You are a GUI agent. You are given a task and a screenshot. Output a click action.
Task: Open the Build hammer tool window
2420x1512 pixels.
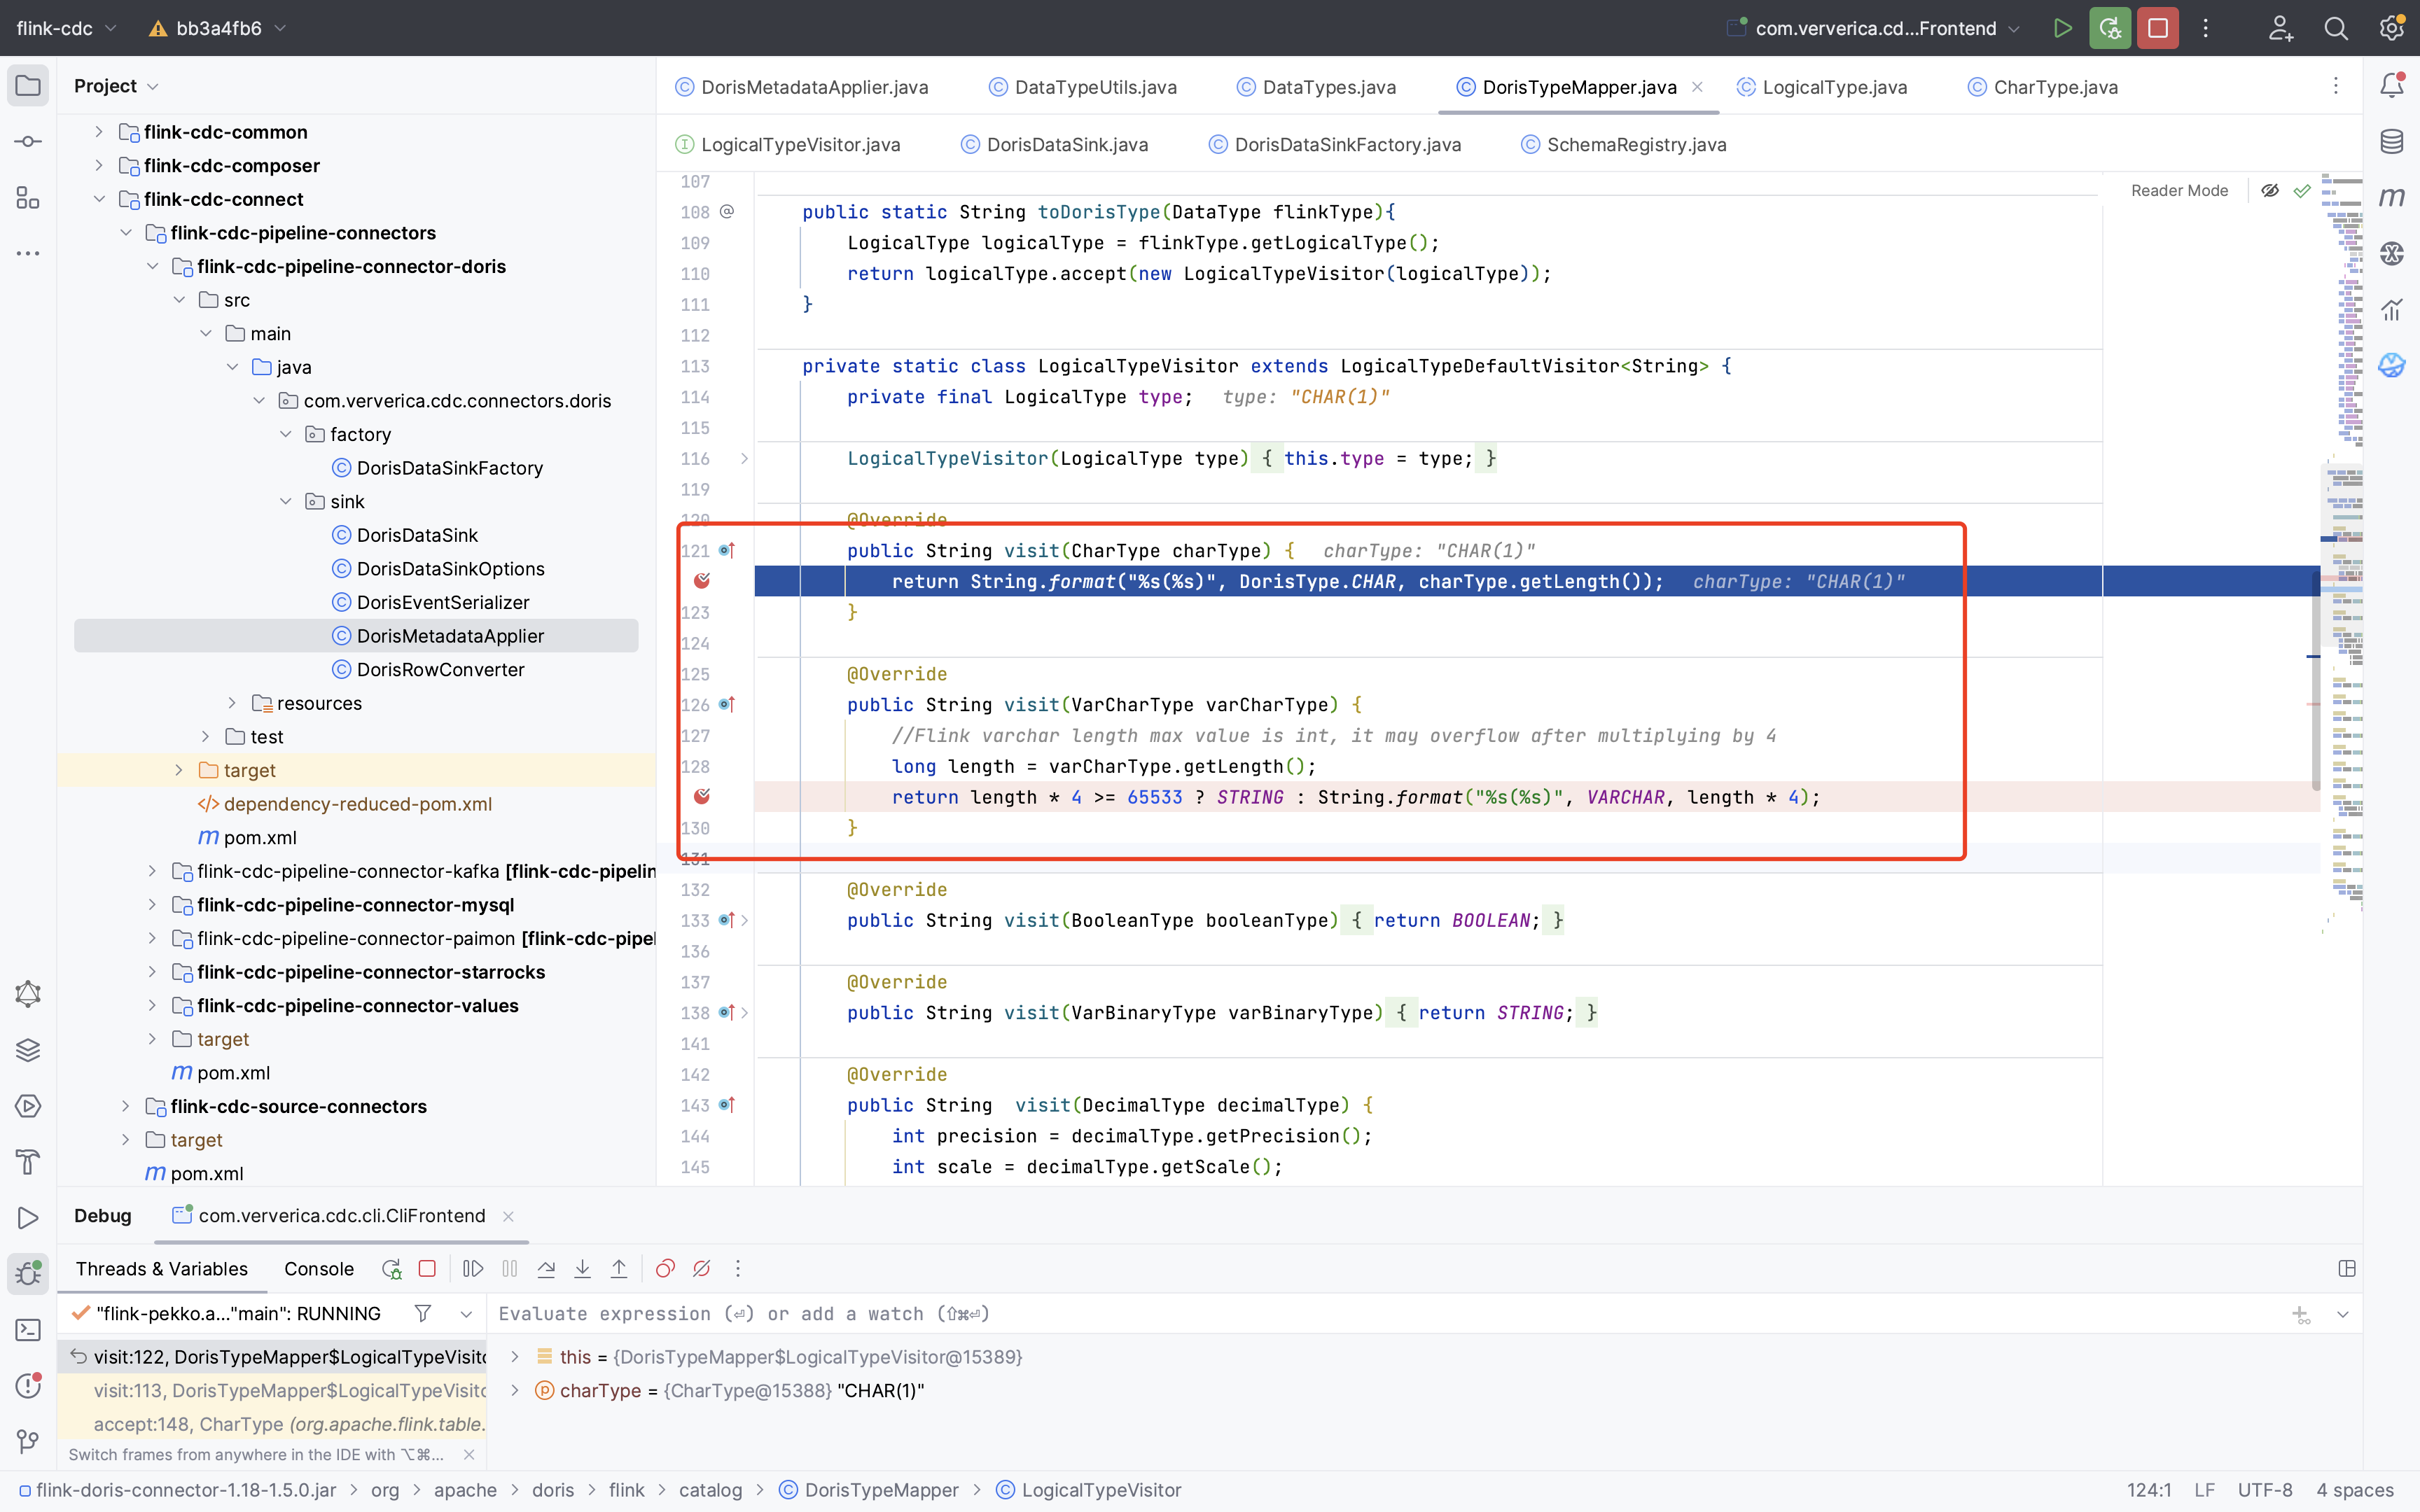(x=28, y=1162)
